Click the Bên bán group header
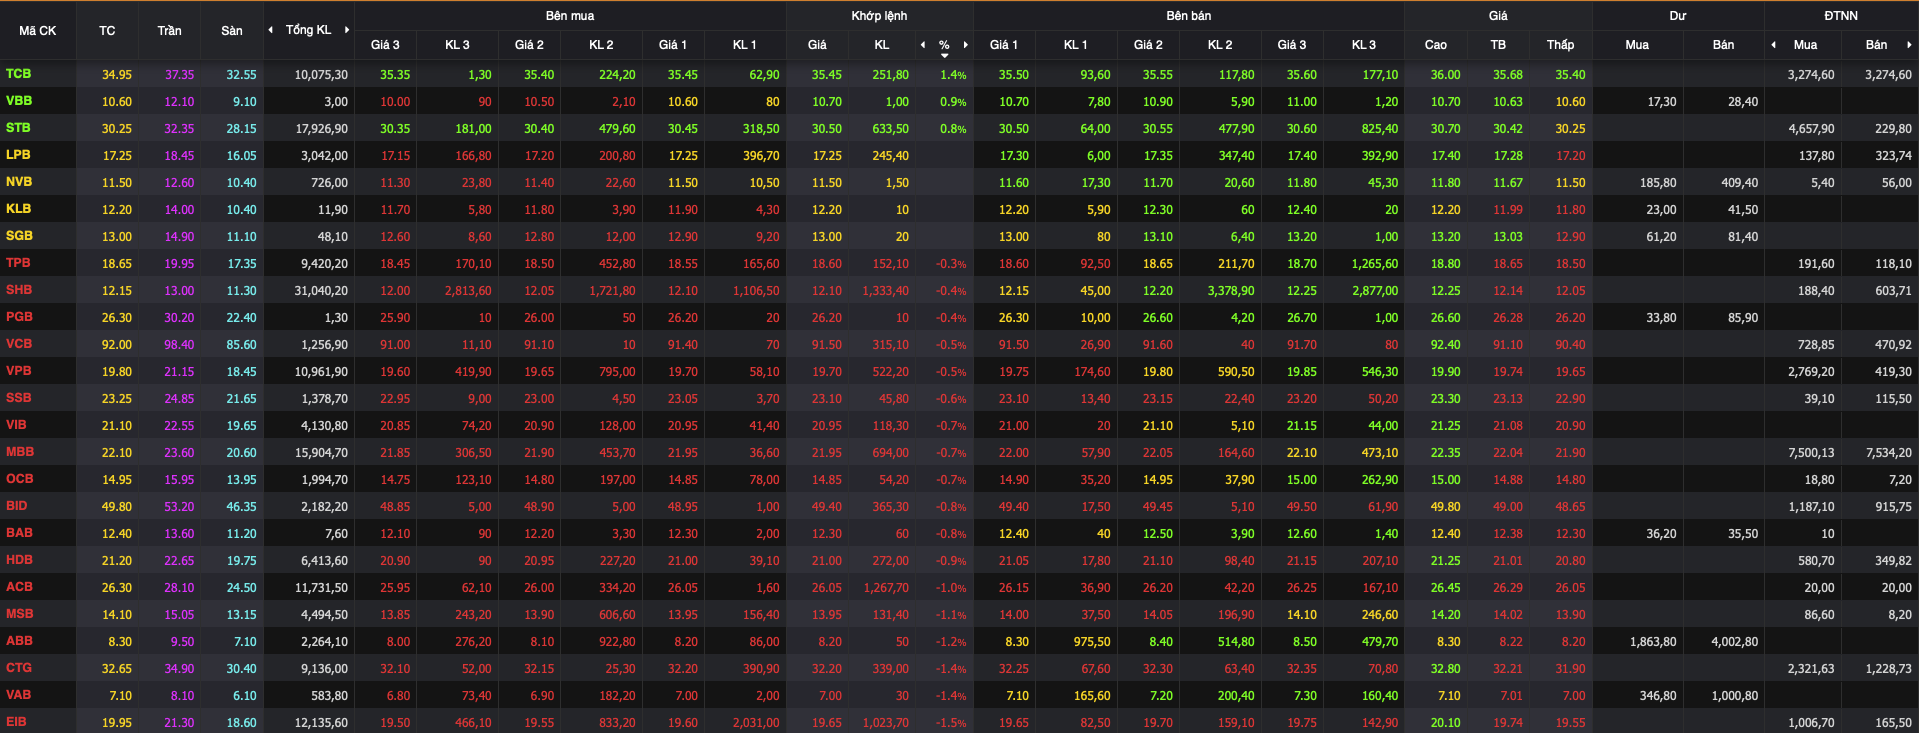1919x733 pixels. point(1189,16)
